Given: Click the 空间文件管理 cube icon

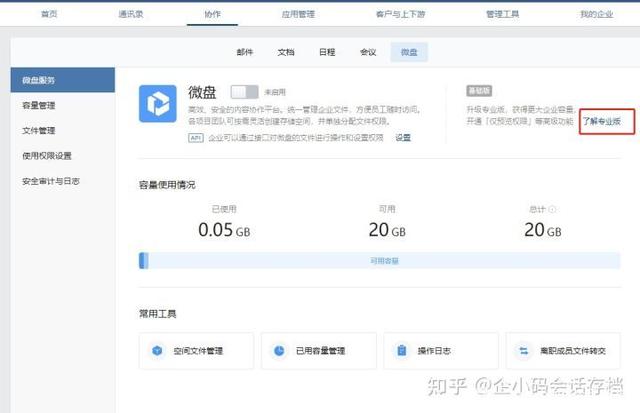Looking at the screenshot, I should click(158, 351).
